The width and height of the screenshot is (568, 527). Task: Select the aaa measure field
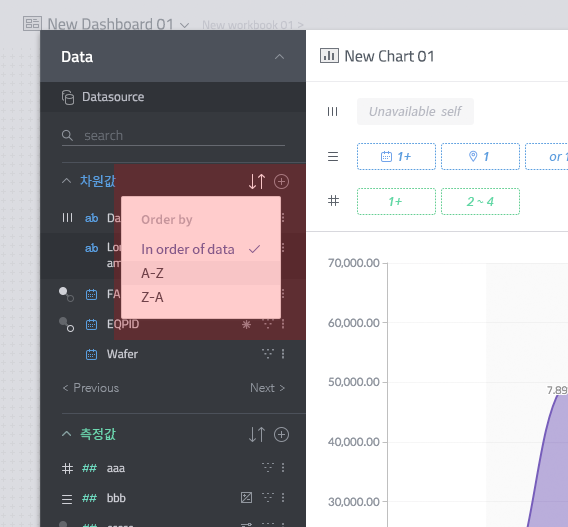(173, 468)
